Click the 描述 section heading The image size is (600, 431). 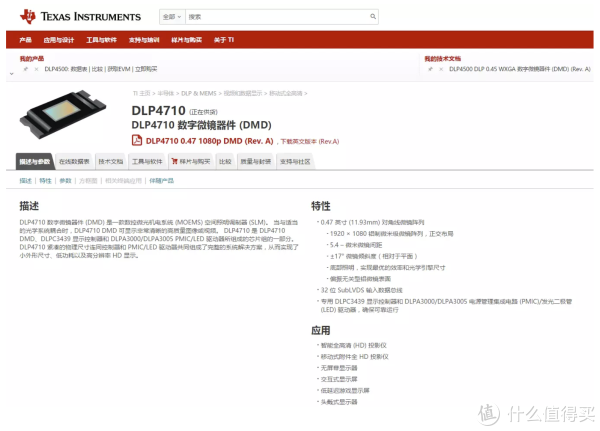coord(29,206)
